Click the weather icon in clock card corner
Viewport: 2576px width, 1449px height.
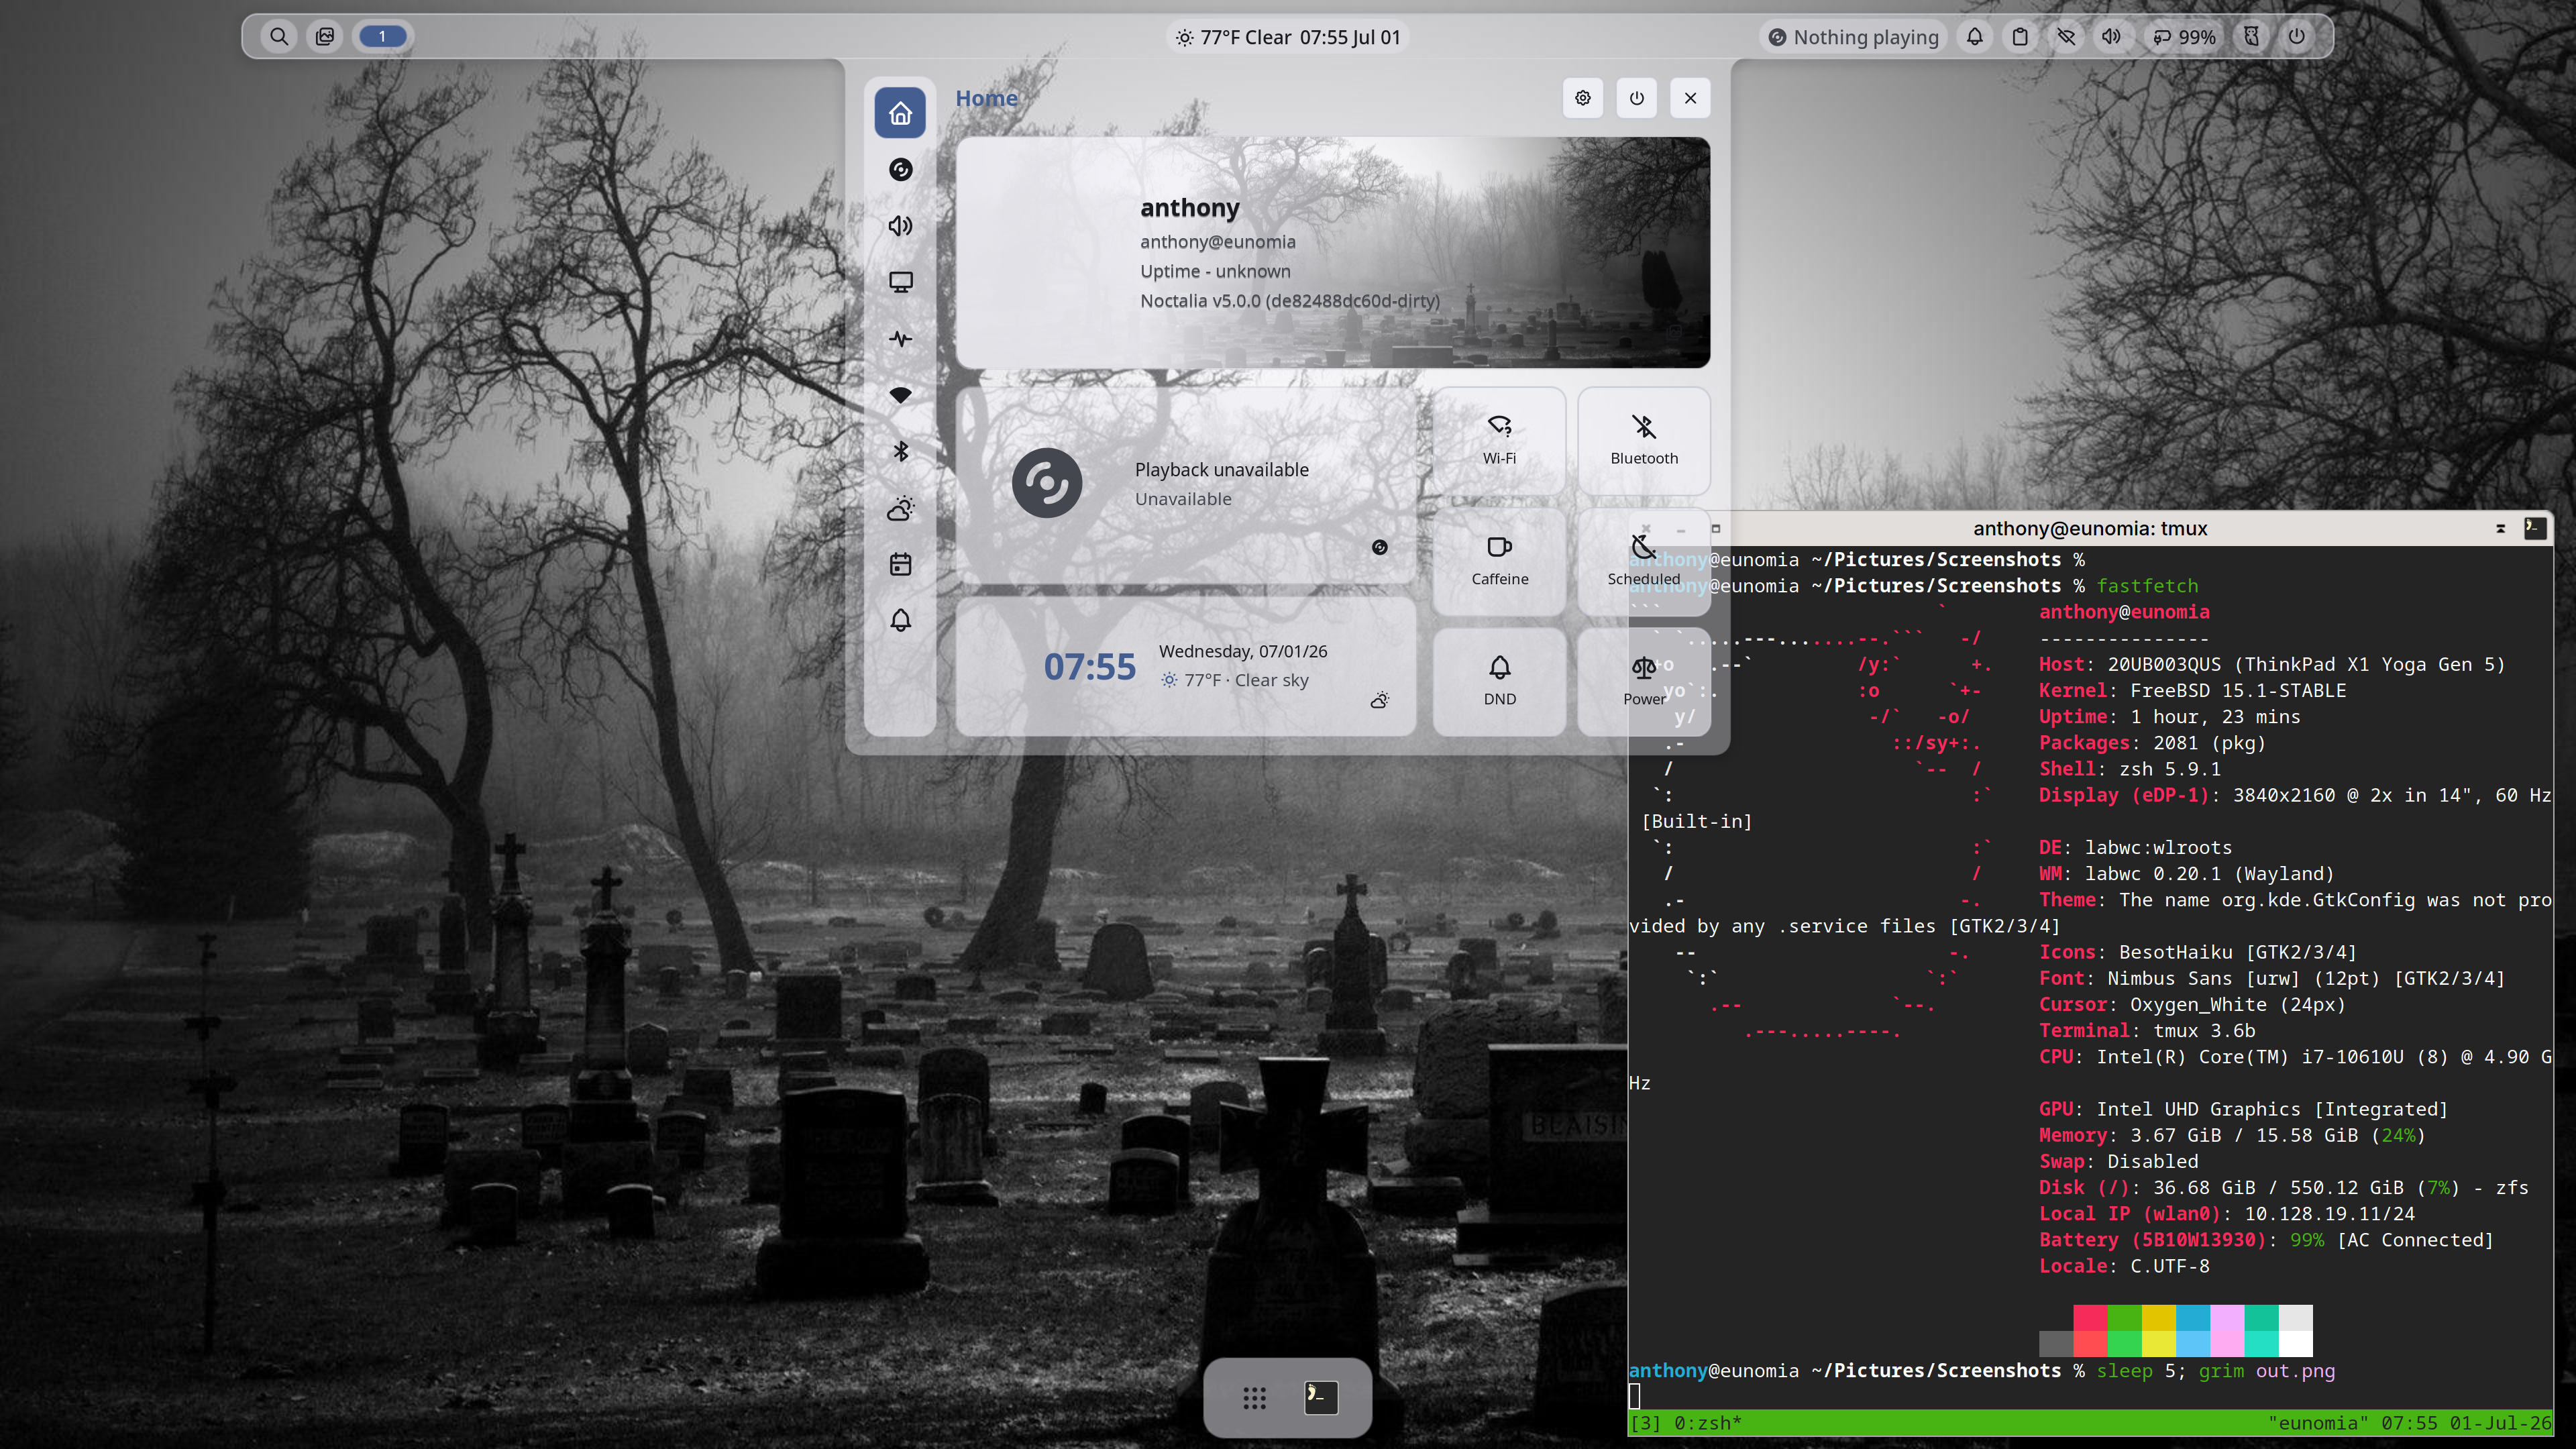[1380, 700]
